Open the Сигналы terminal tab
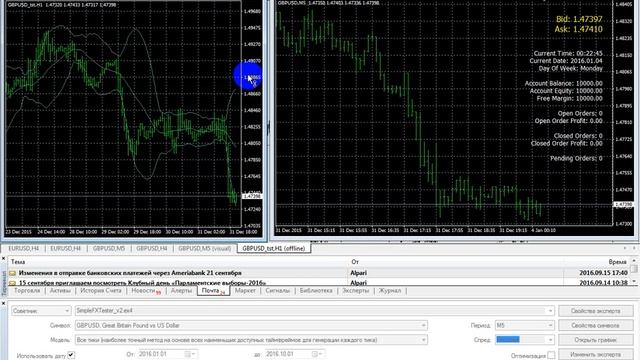Image resolution: width=640 pixels, height=360 pixels. (277, 291)
